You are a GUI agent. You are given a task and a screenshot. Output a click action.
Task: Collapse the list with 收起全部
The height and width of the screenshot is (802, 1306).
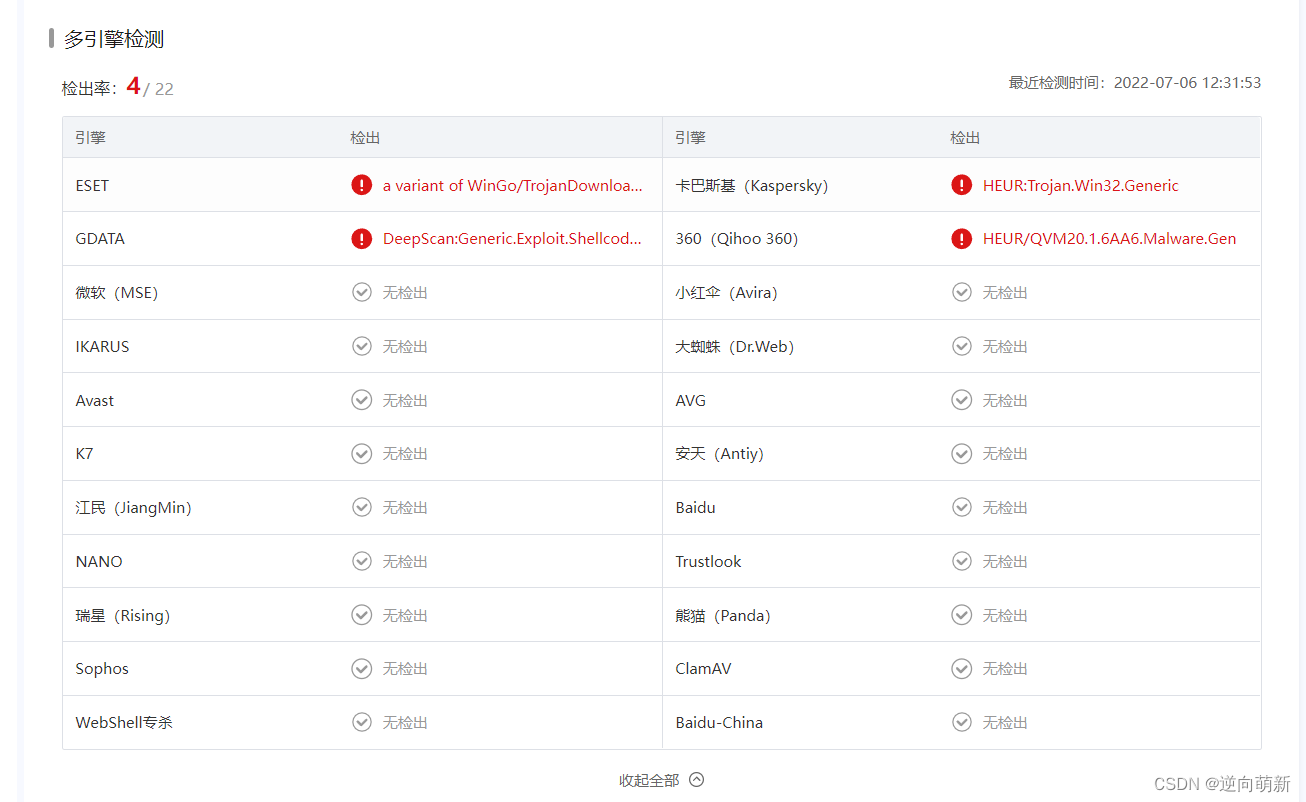click(662, 780)
